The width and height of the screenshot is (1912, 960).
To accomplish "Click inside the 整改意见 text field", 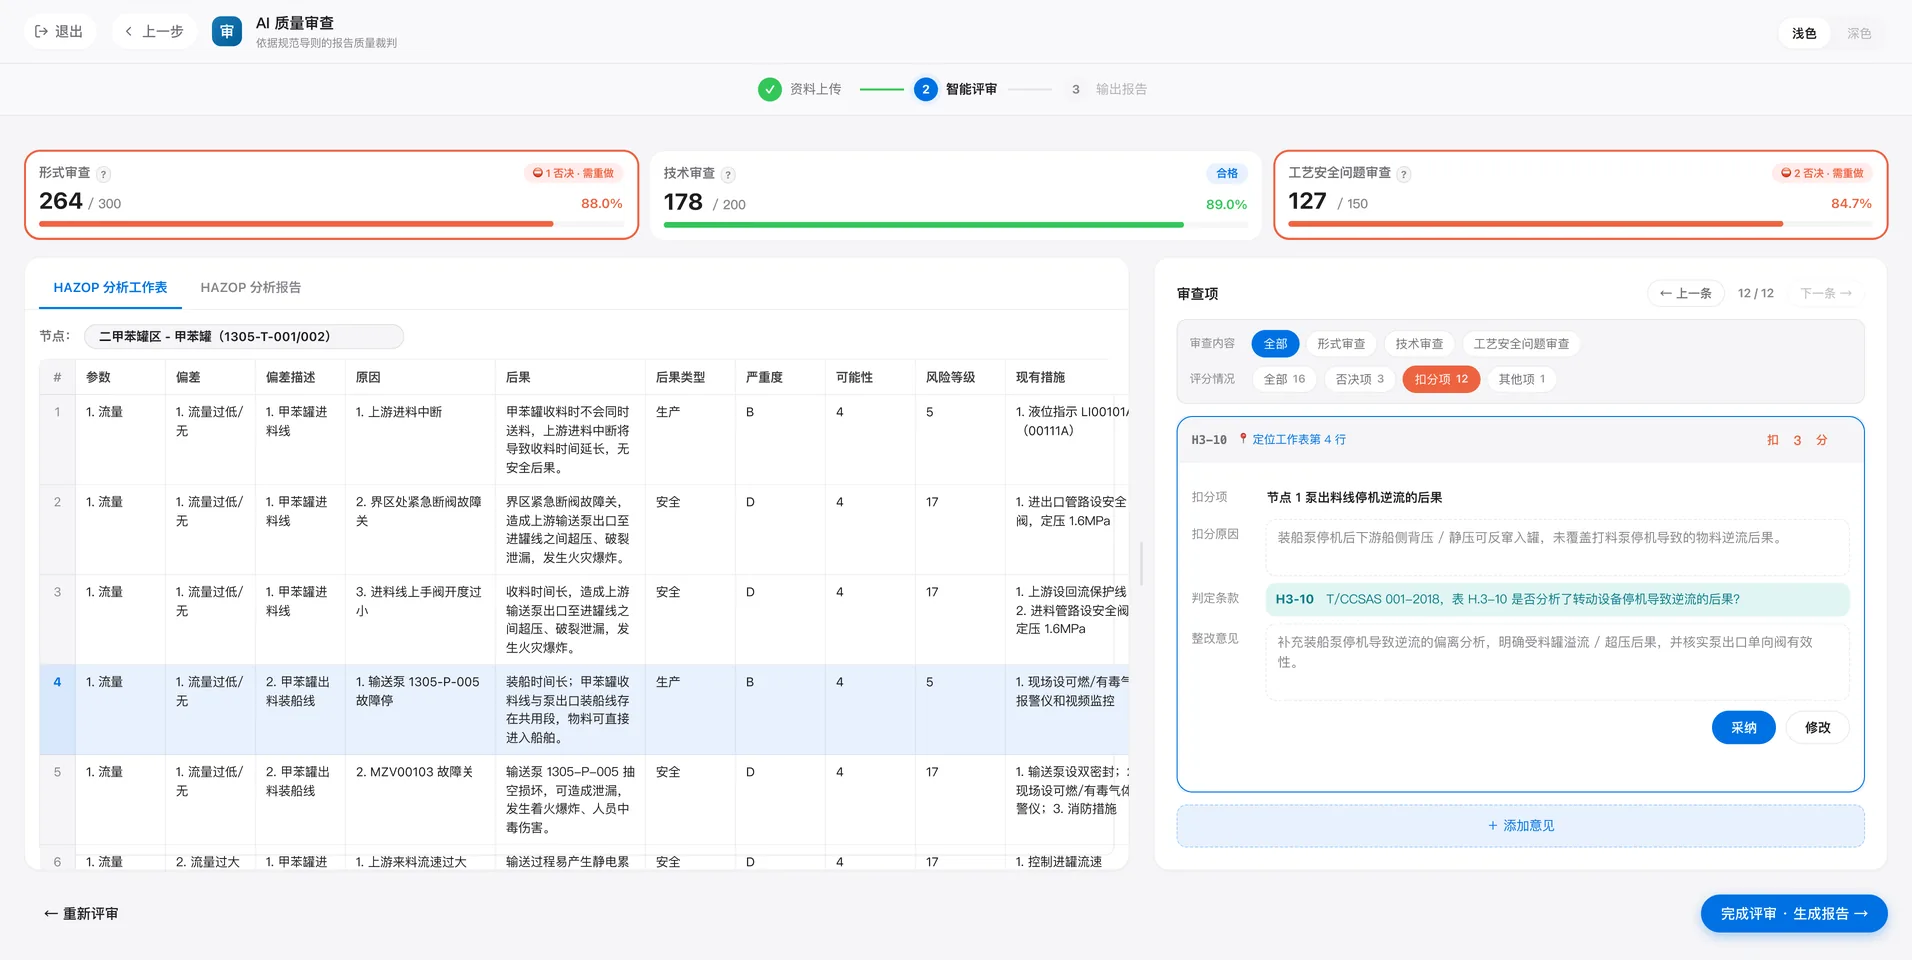I will point(1558,661).
